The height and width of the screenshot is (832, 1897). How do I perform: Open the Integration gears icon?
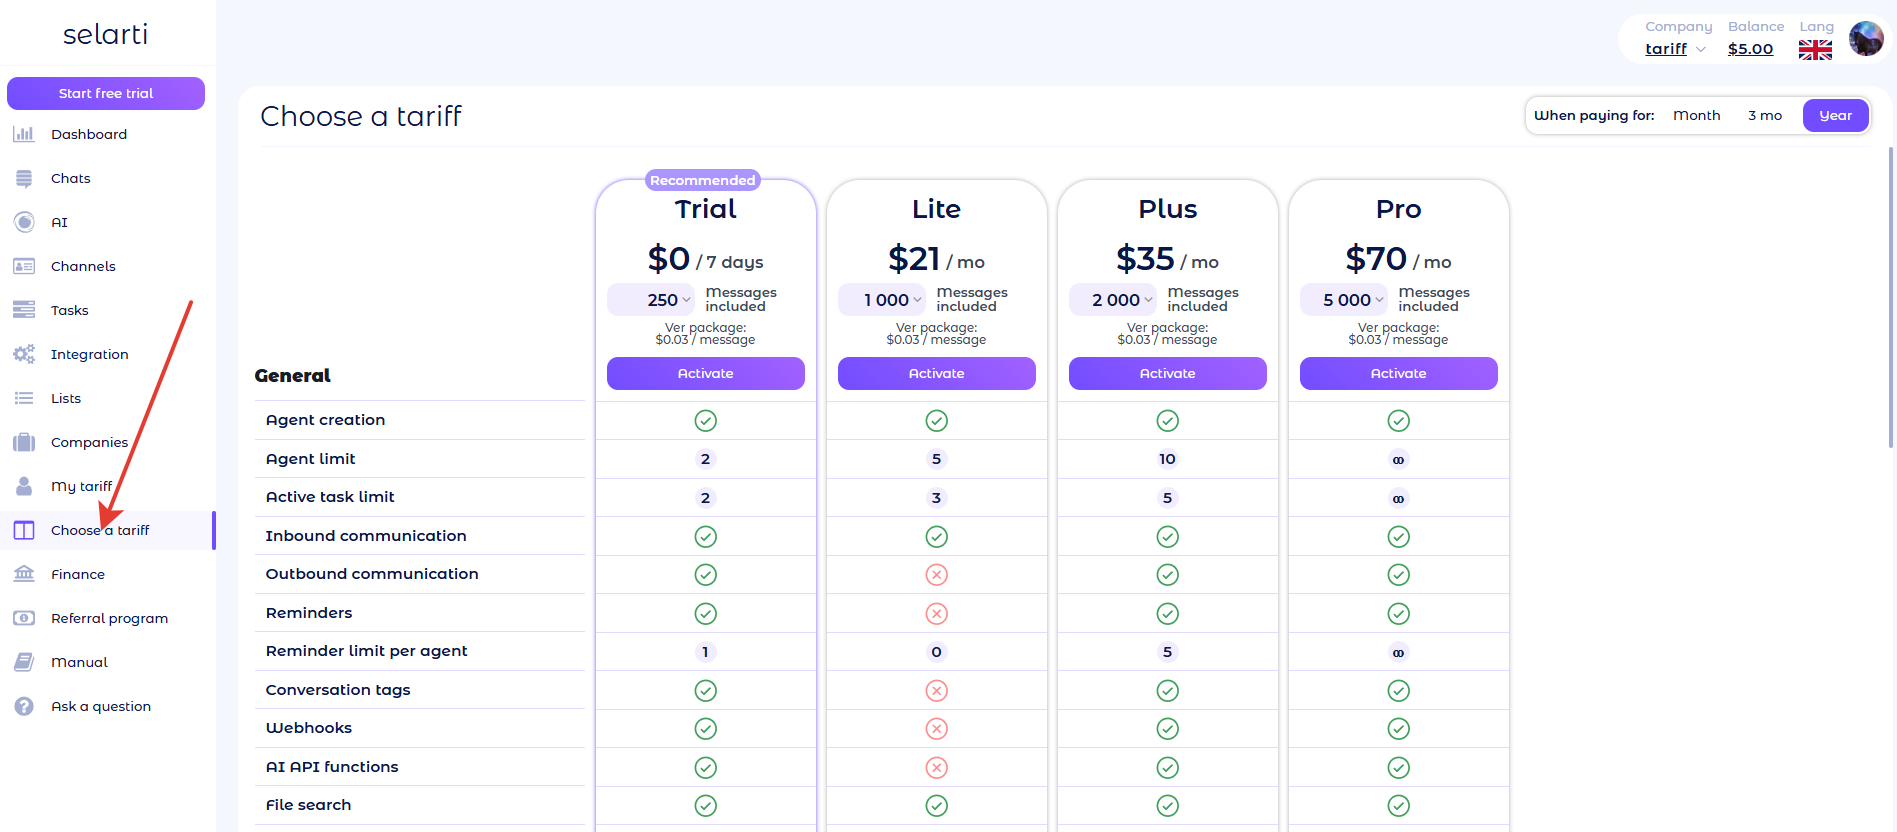pos(24,354)
